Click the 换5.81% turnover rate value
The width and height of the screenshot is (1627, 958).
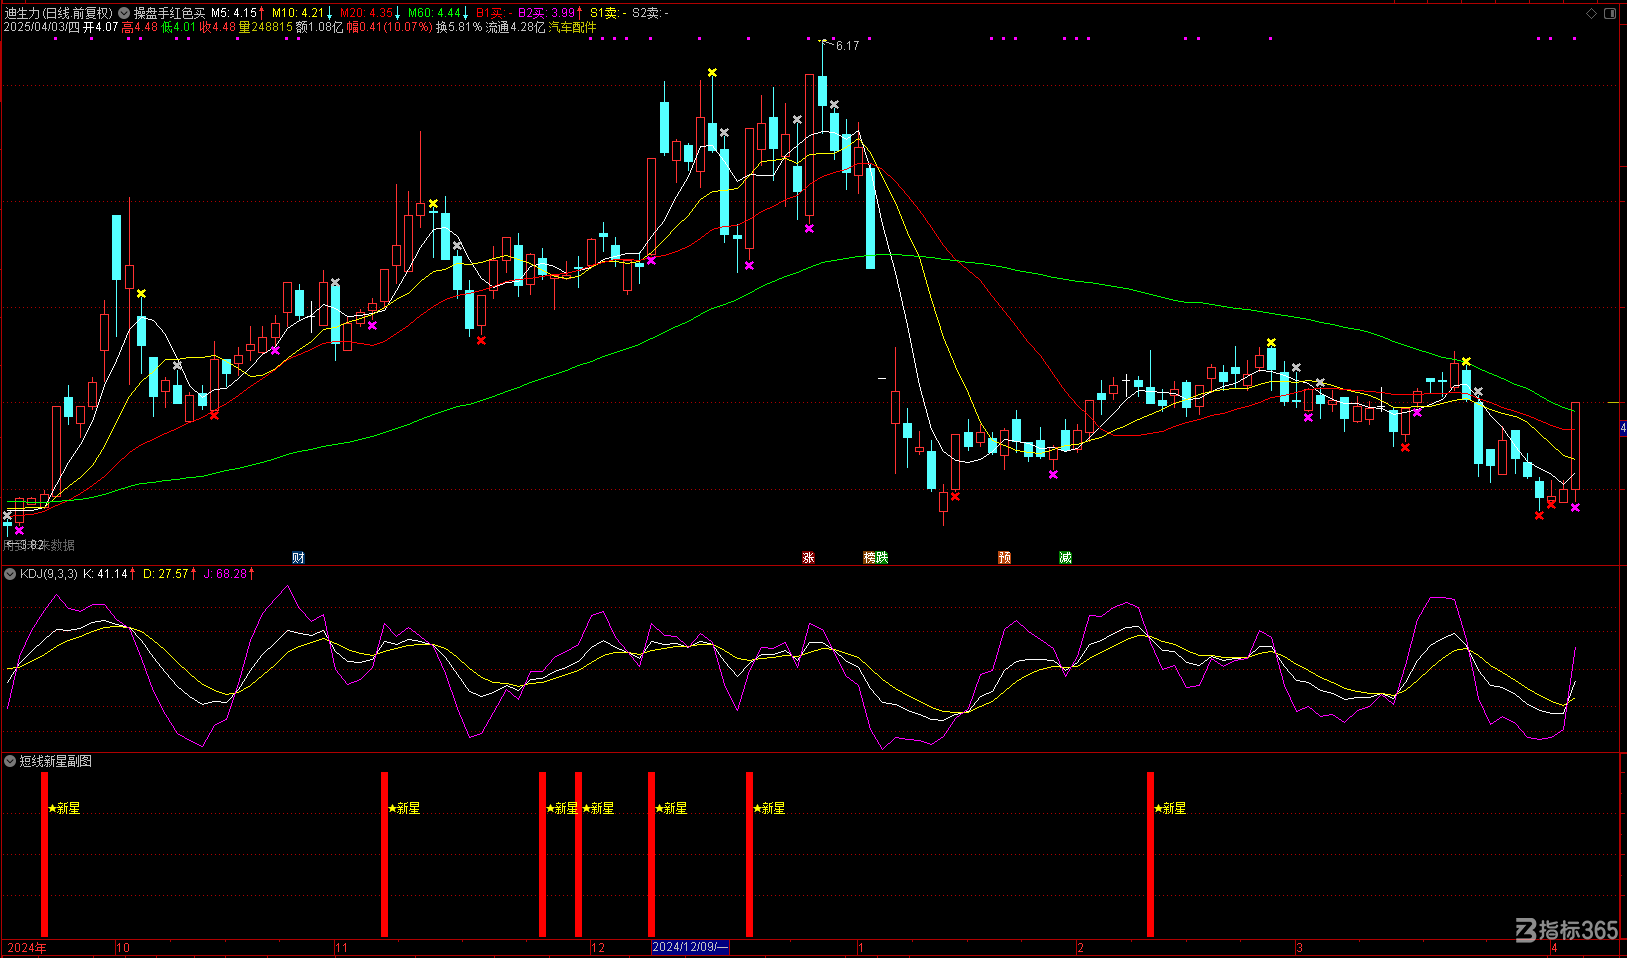click(459, 27)
